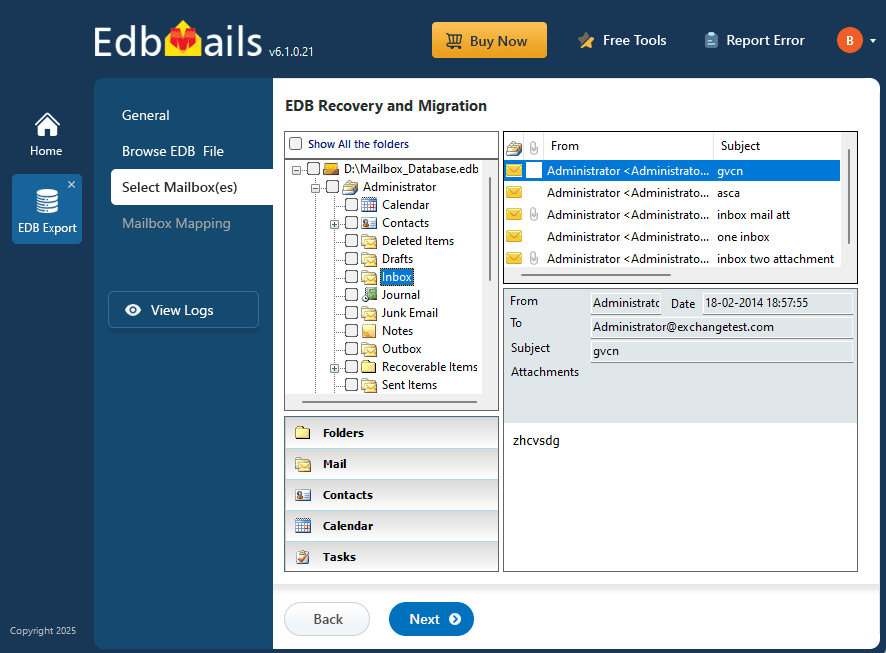Click the Date field 18-02-2014 18:57:55
This screenshot has height=653, width=886.
click(778, 303)
